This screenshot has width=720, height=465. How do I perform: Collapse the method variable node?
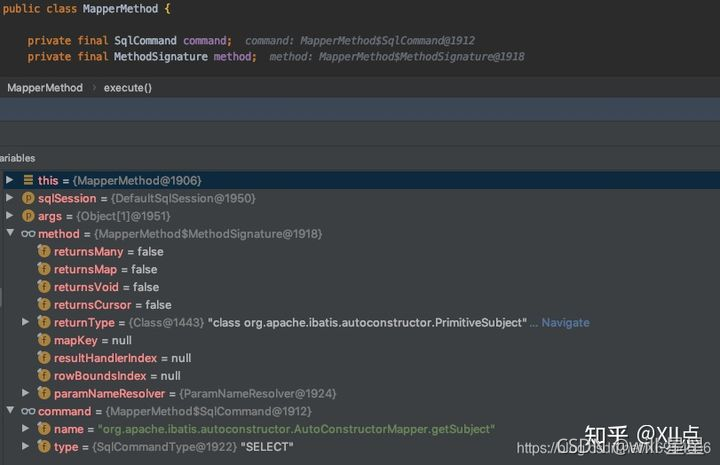(x=10, y=233)
